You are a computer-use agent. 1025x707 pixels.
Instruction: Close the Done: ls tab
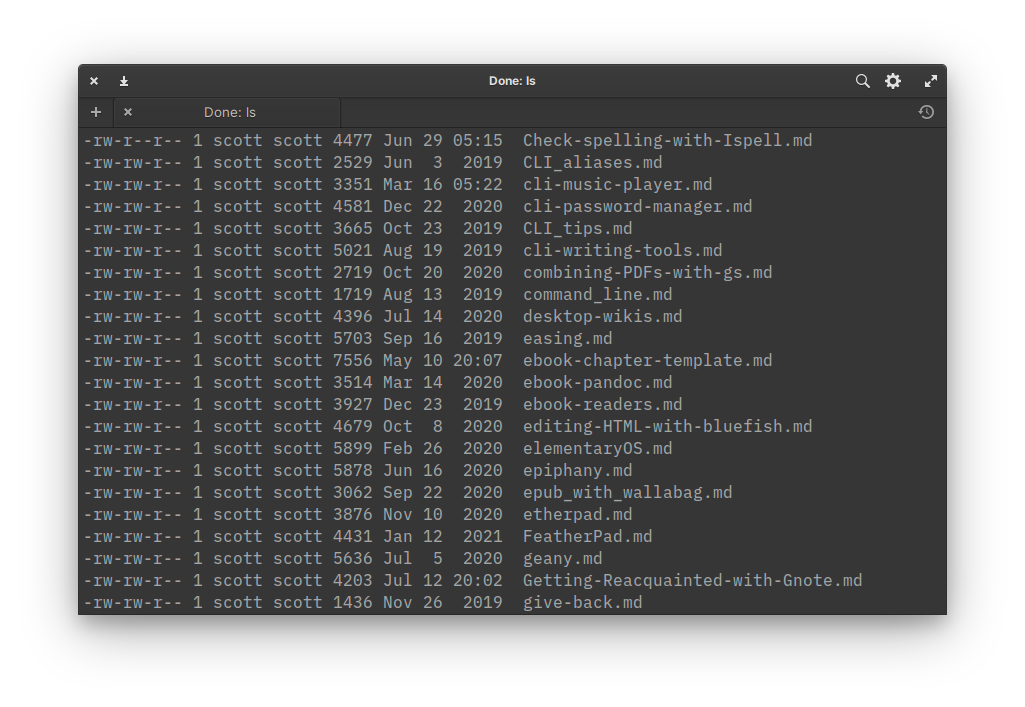pos(127,112)
